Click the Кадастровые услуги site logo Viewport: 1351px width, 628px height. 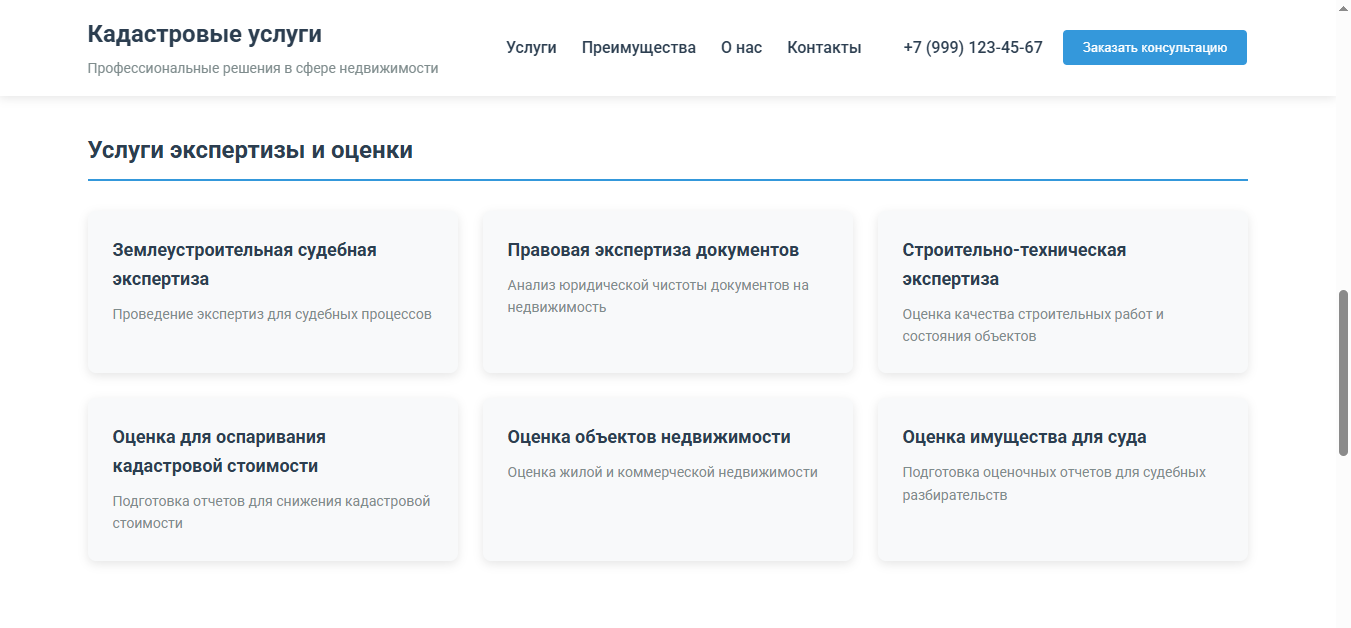205,33
